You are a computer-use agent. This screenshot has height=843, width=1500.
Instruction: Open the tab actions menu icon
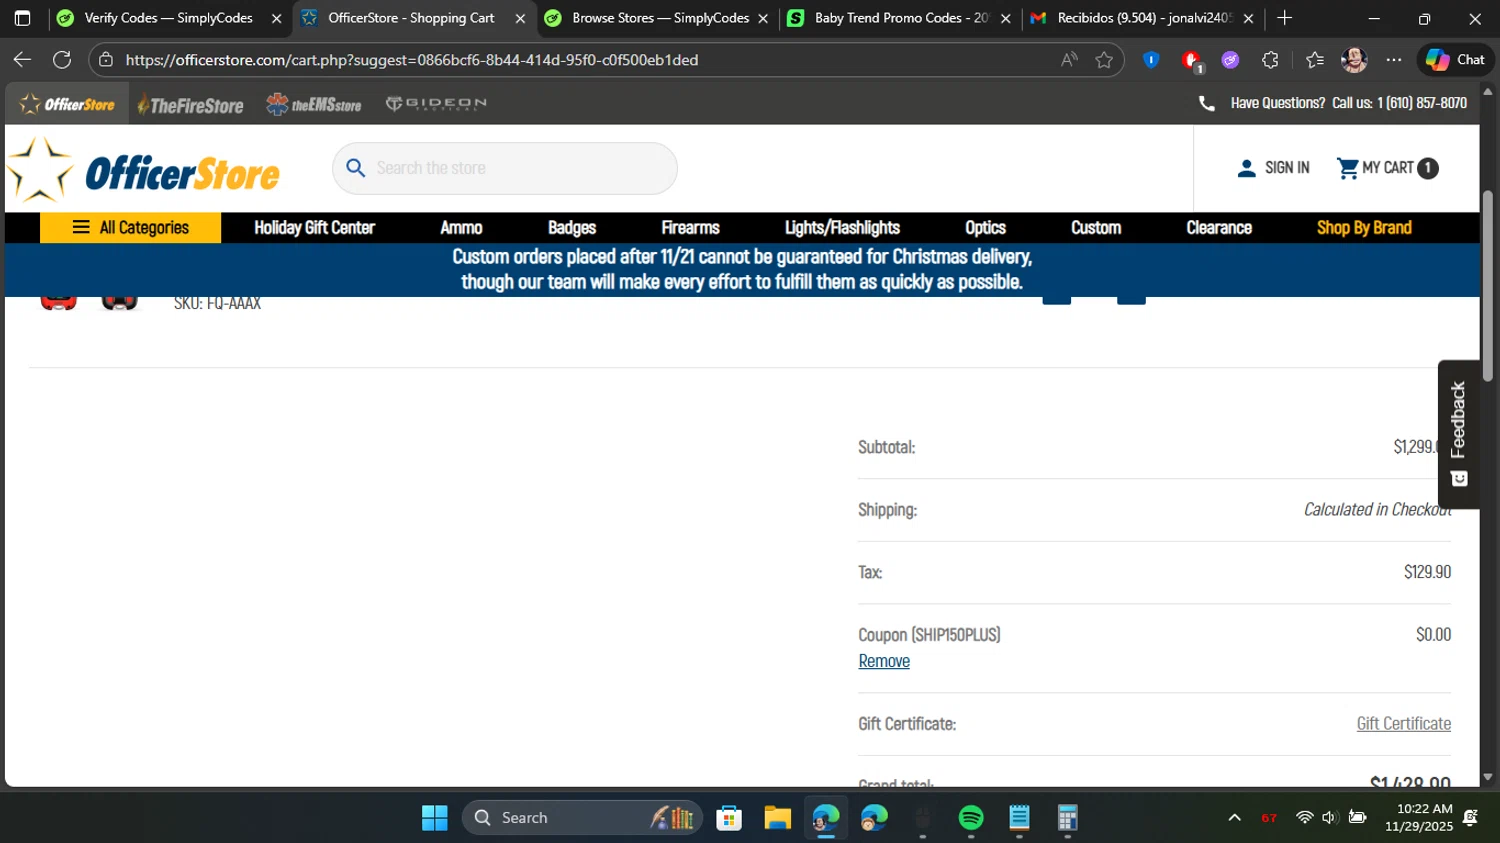coord(22,18)
